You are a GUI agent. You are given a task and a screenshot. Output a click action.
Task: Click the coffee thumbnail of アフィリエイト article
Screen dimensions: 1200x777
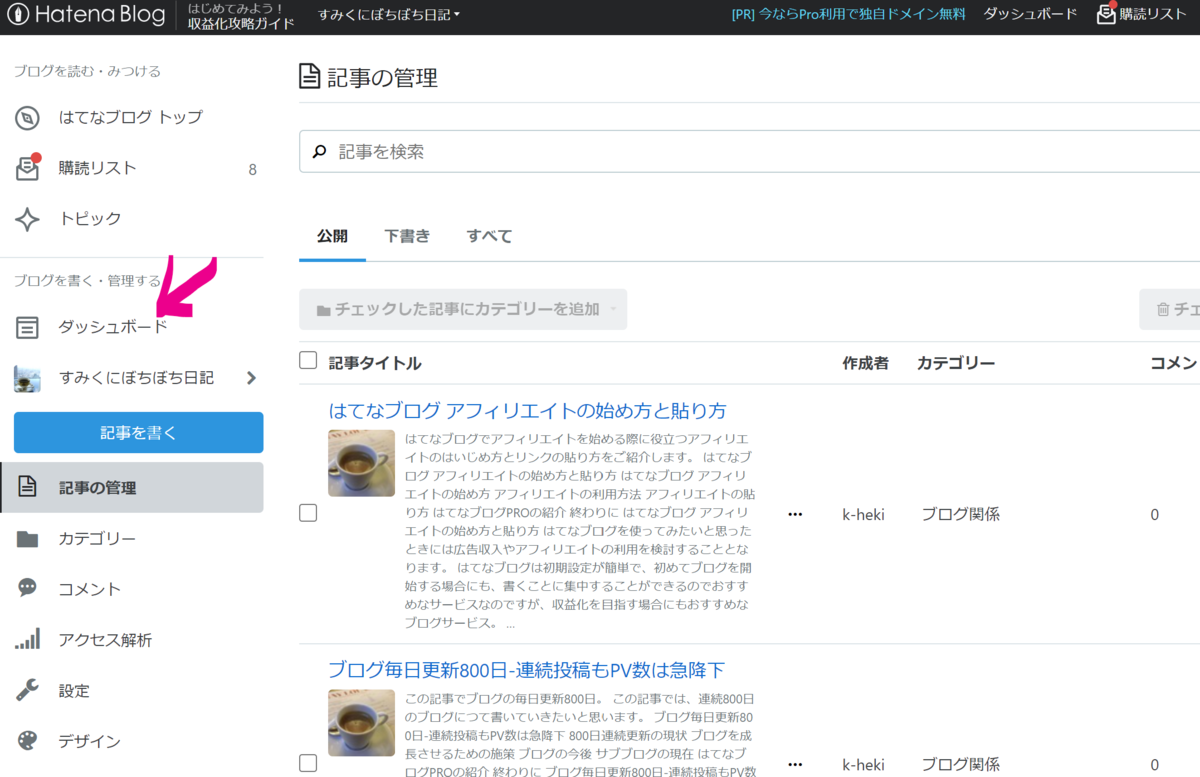pos(361,463)
